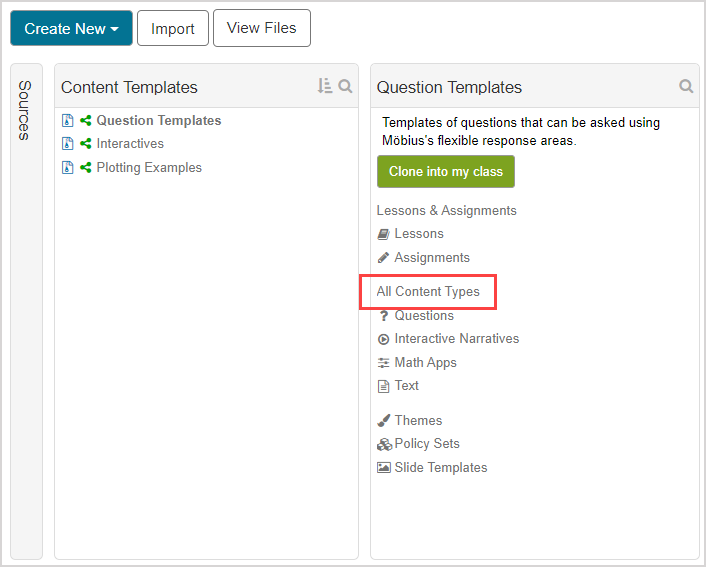Click the image icon beside Slide Templates

click(384, 467)
